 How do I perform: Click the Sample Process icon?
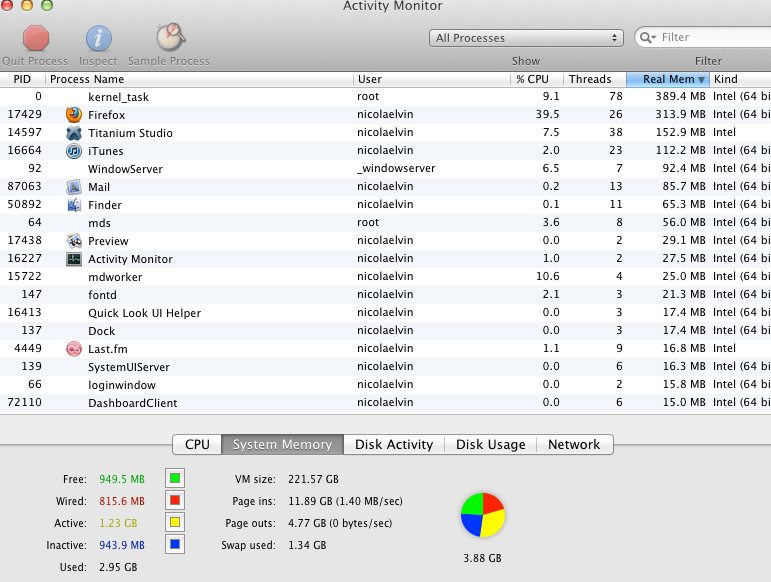point(170,36)
